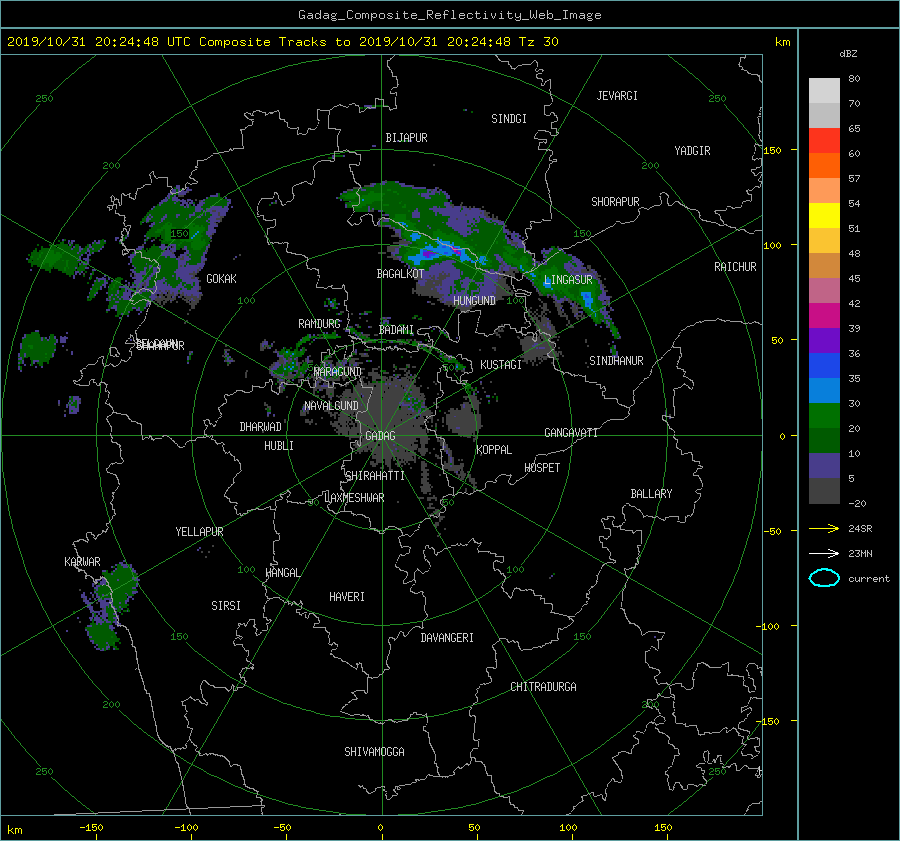The image size is (900, 841).
Task: Select the red 60-65 dBZ legend swatch
Action: click(x=824, y=141)
